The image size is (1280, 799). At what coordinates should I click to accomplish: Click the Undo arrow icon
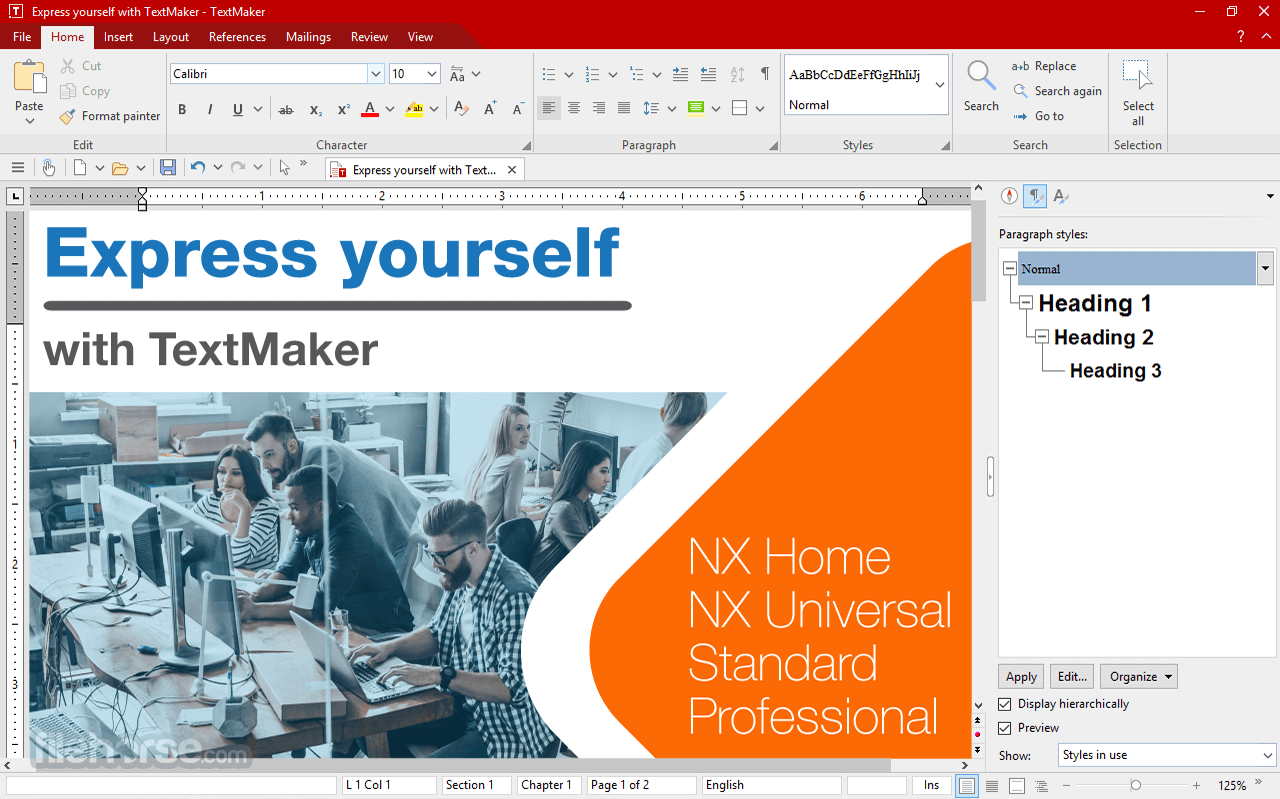tap(198, 168)
